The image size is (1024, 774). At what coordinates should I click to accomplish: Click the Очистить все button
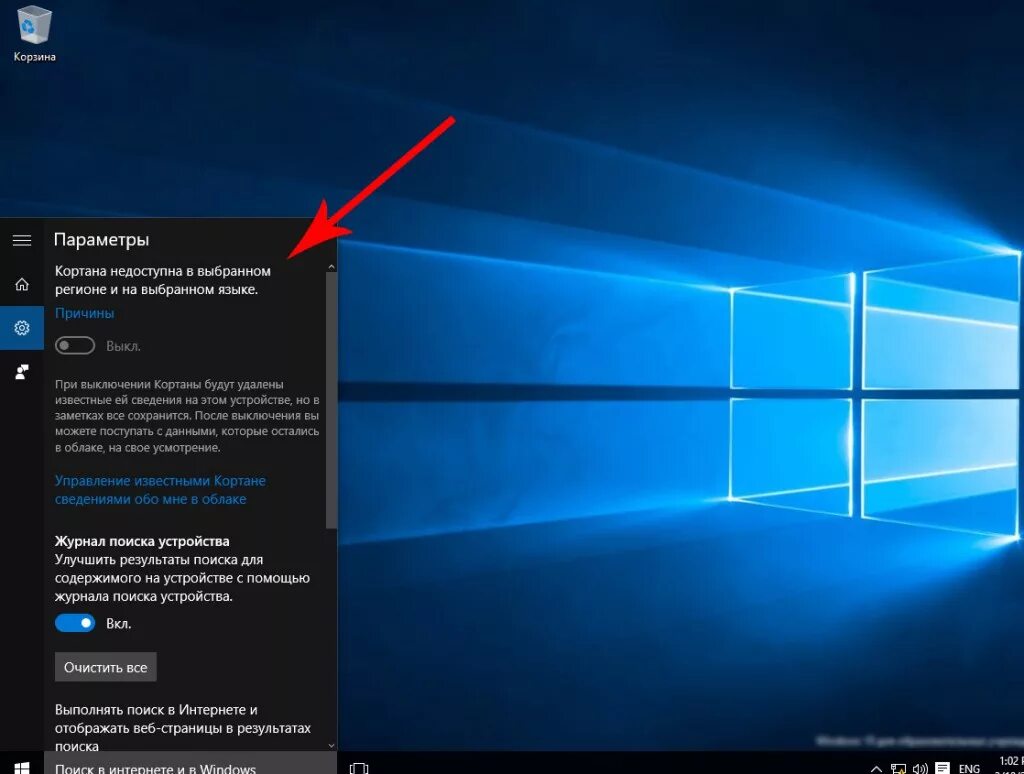click(106, 667)
